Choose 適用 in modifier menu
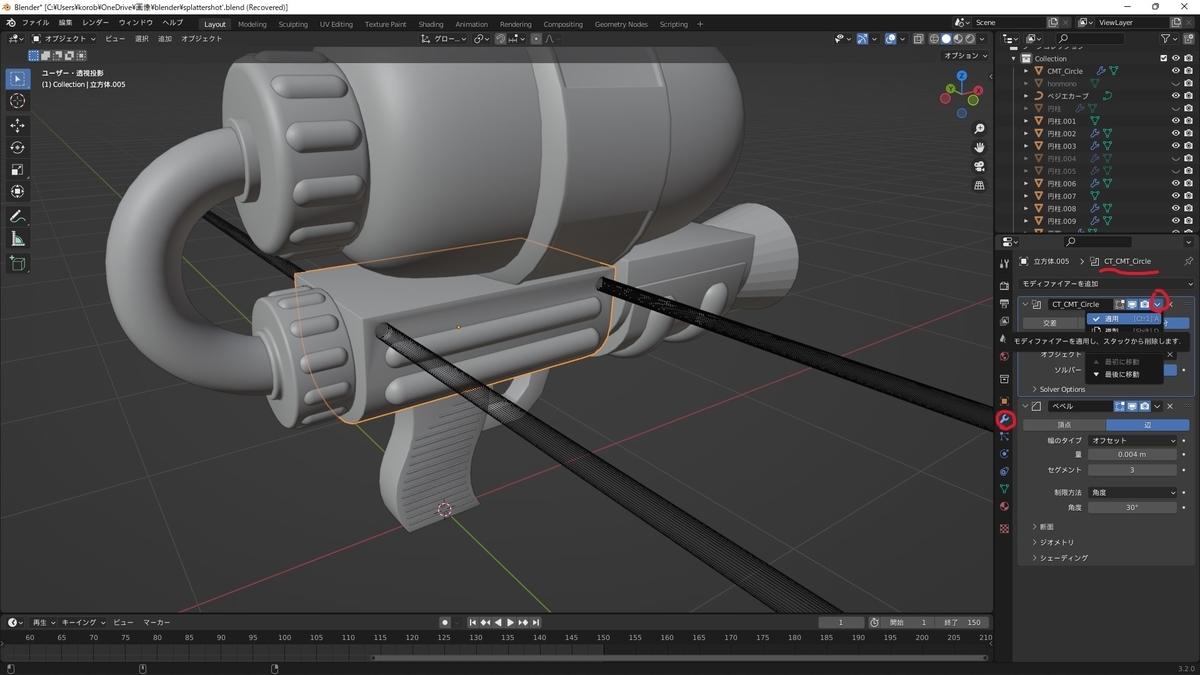1200x675 pixels. click(1126, 319)
